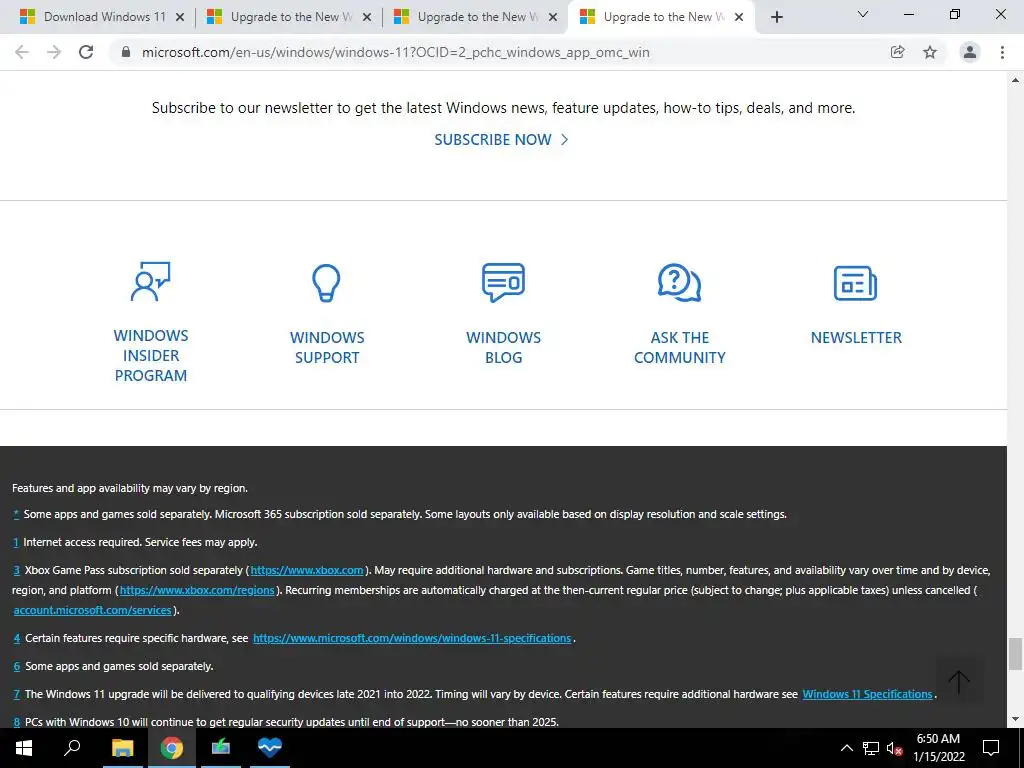Click footnote number 7 link
The image size is (1024, 768).
pyautogui.click(x=16, y=694)
